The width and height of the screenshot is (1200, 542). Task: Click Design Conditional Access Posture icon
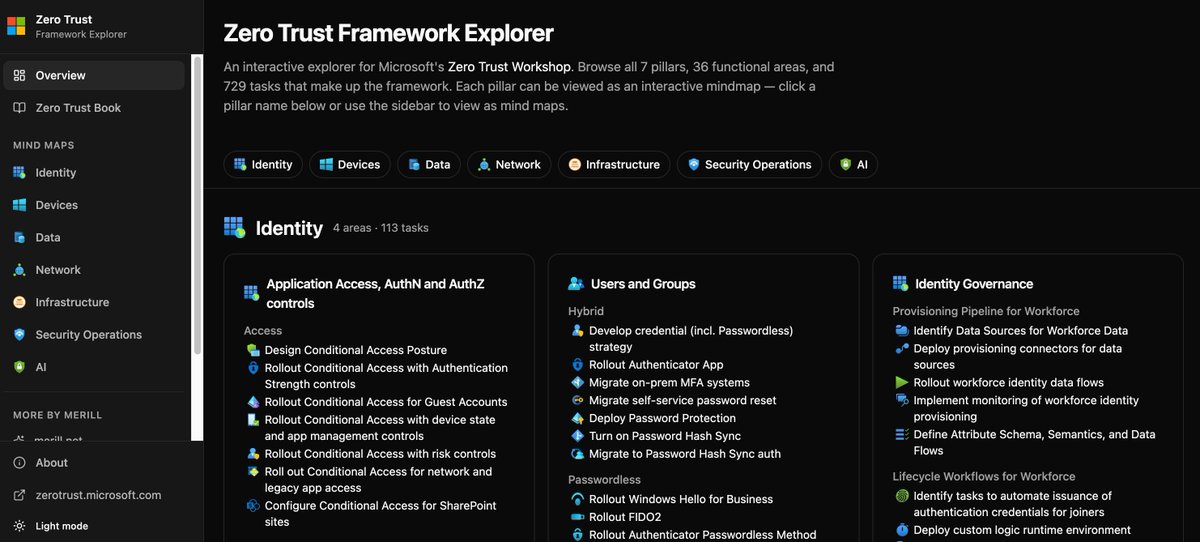click(254, 350)
